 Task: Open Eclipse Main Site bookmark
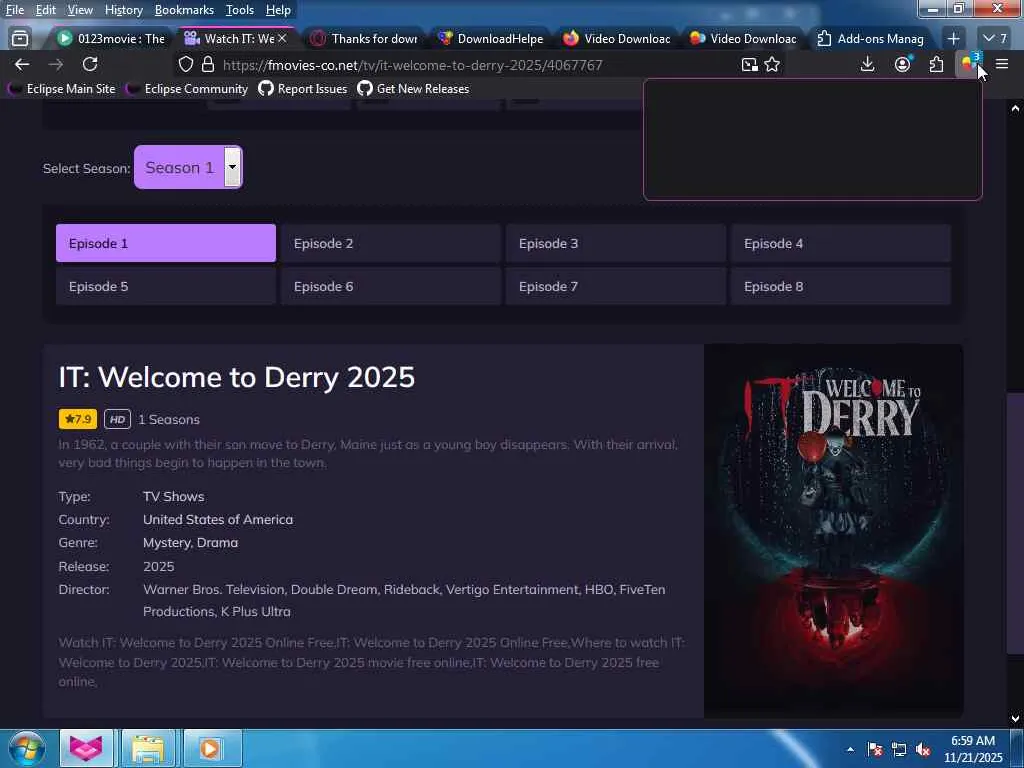pos(62,88)
